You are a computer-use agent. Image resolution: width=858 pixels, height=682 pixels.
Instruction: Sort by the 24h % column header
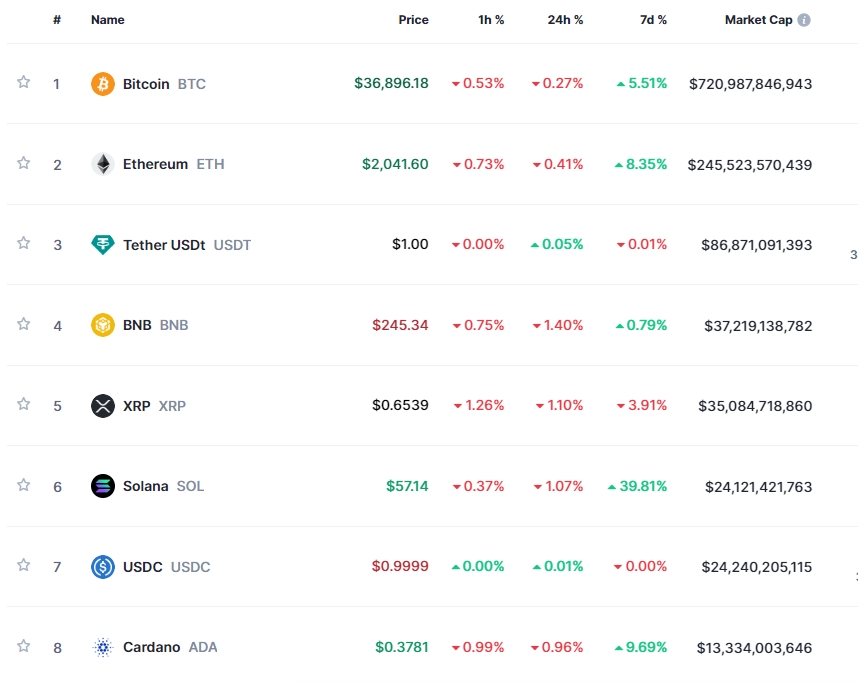coord(565,20)
